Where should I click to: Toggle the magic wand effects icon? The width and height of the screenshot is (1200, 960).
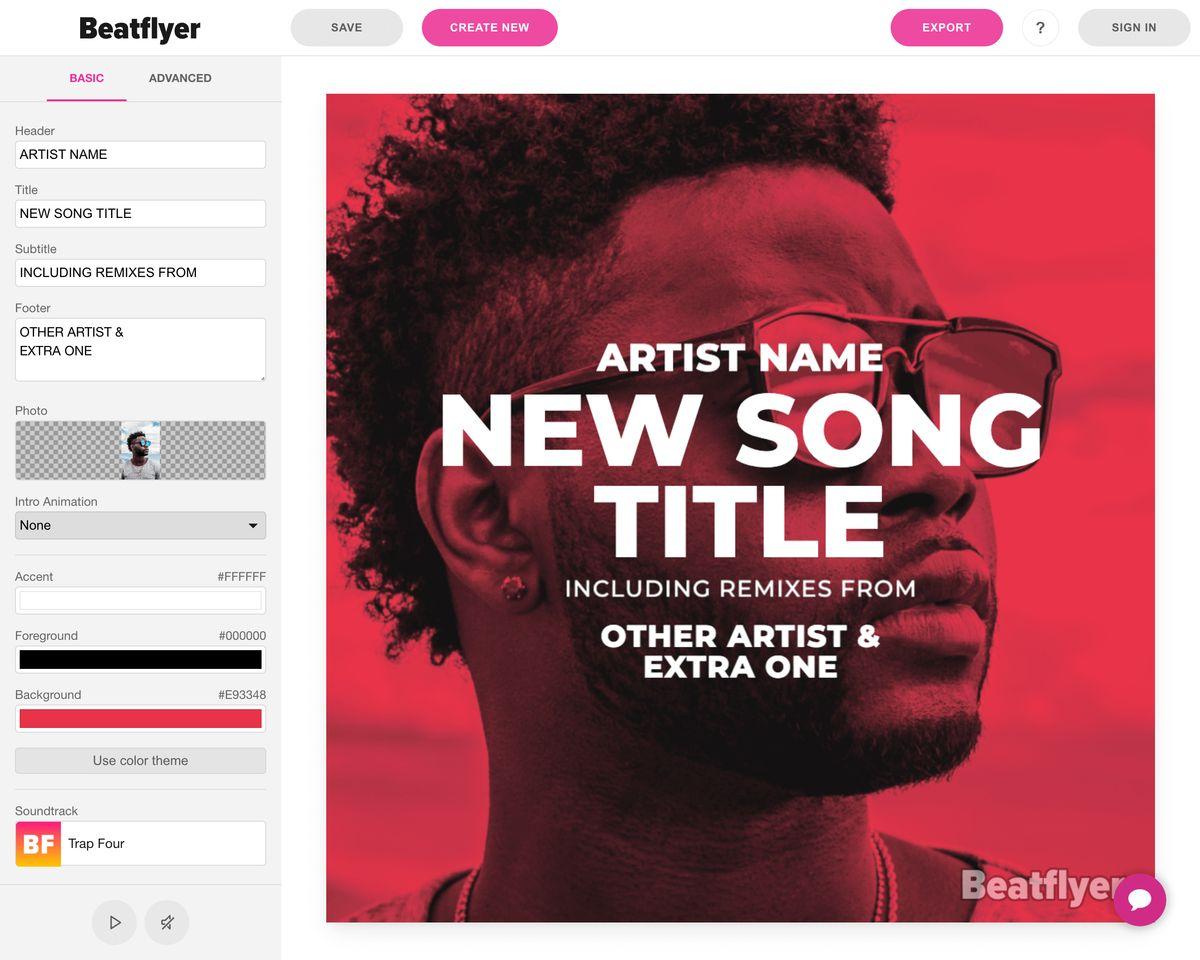[167, 922]
